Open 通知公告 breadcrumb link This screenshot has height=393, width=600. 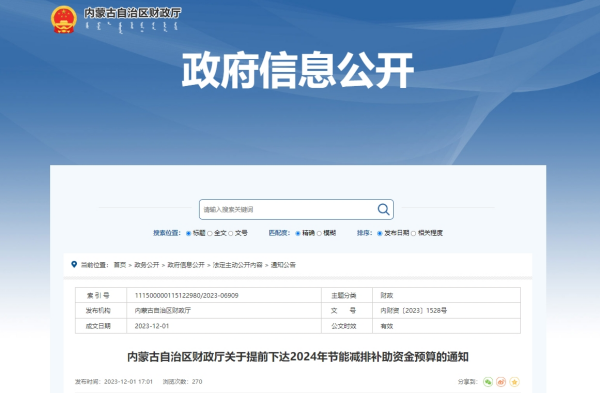(283, 265)
